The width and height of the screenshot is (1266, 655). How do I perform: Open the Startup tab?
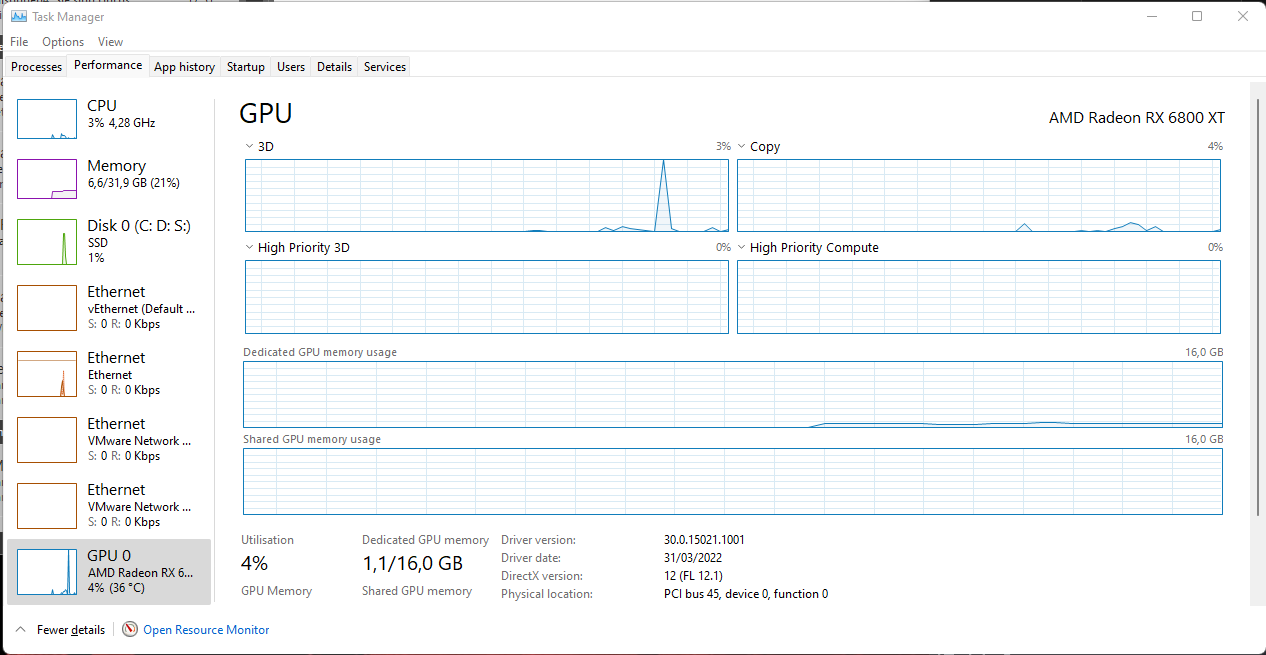(246, 67)
